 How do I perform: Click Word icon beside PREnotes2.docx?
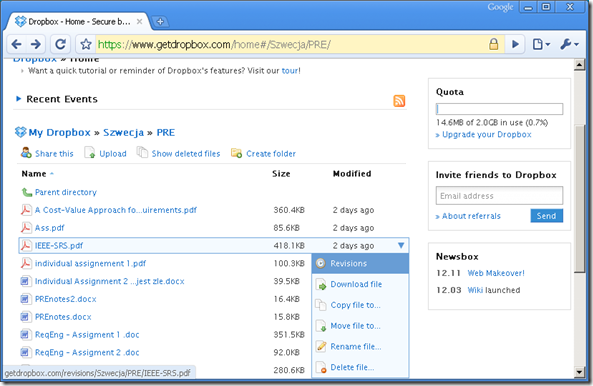[x=25, y=299]
